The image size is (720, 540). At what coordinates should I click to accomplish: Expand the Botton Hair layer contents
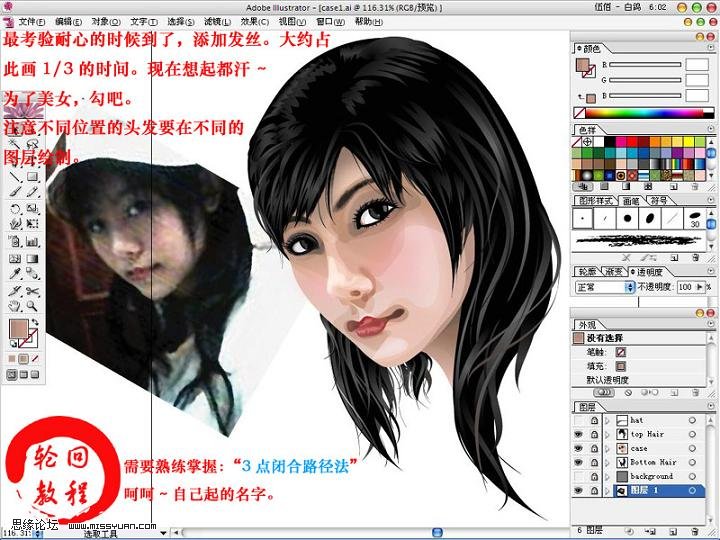(x=608, y=462)
